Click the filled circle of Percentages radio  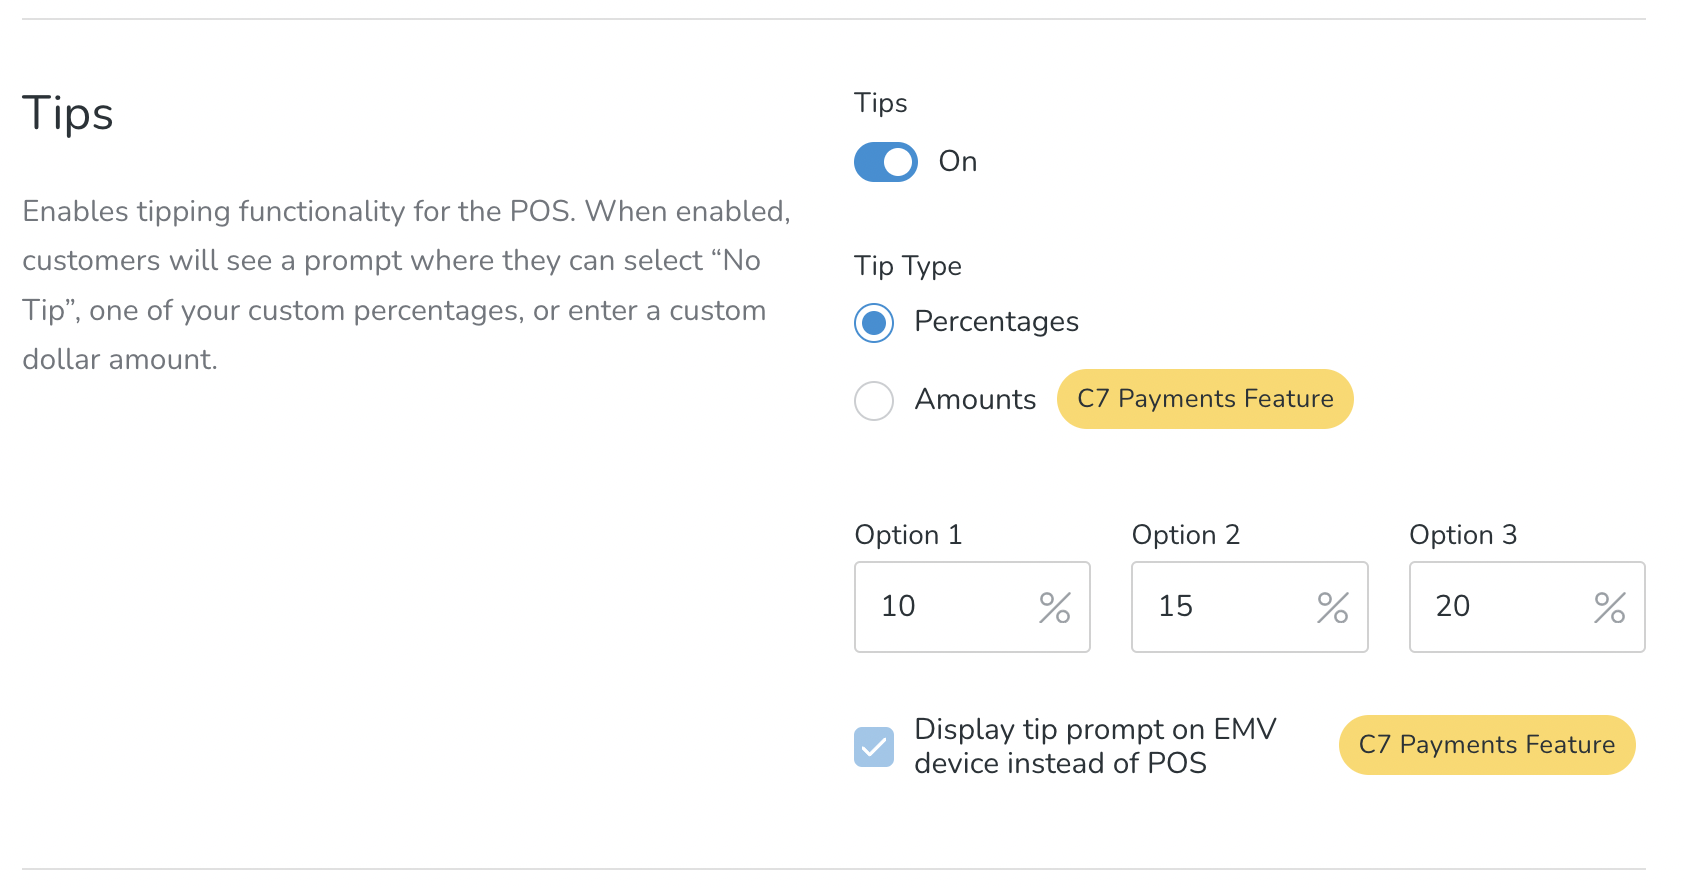(x=874, y=323)
